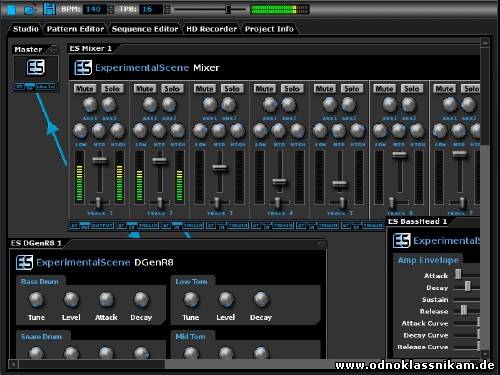The height and width of the screenshot is (375, 500).
Task: Click the 'ES DGenR8 1' module title
Action: [36, 243]
